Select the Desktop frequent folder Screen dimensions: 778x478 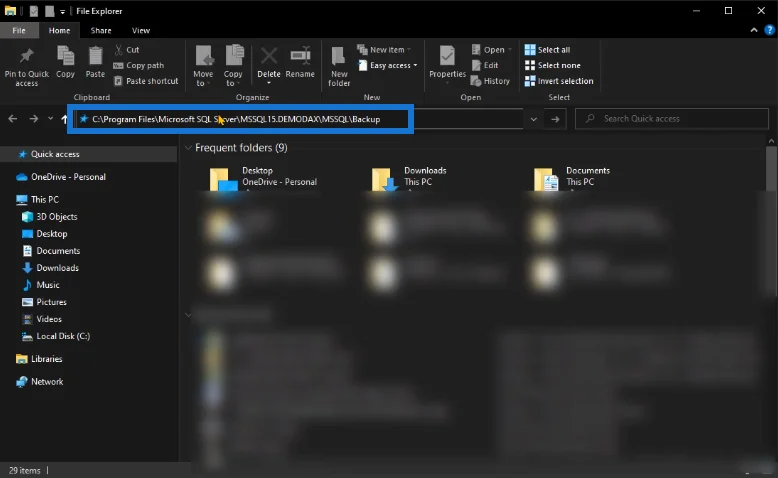coord(263,179)
